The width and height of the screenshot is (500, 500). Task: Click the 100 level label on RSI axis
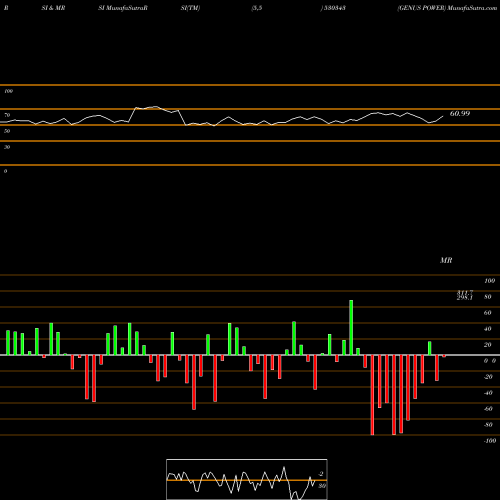pos(9,91)
